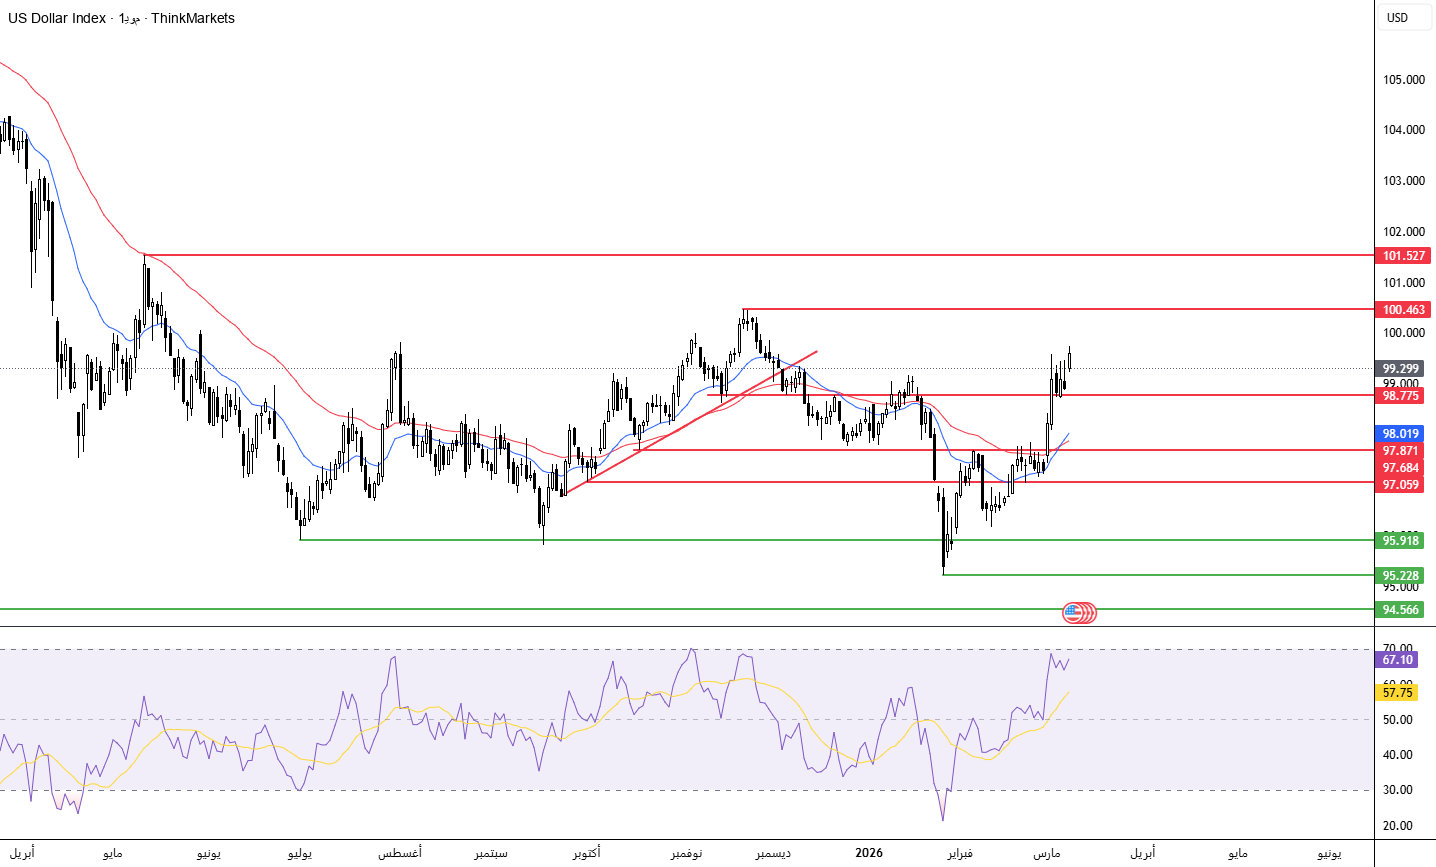Screen dimensions: 1436x867
Task: Click the أغسطس label on the time axis
Action: (399, 853)
